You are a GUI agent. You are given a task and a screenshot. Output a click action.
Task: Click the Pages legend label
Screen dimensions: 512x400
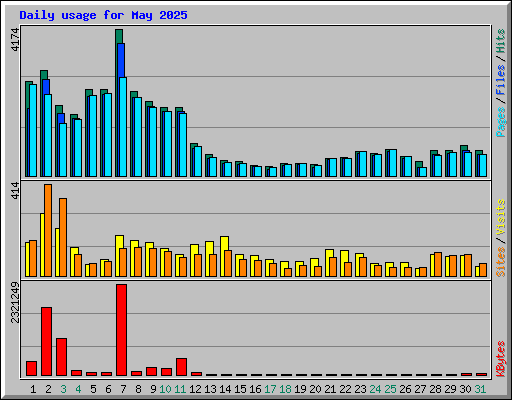(500, 122)
